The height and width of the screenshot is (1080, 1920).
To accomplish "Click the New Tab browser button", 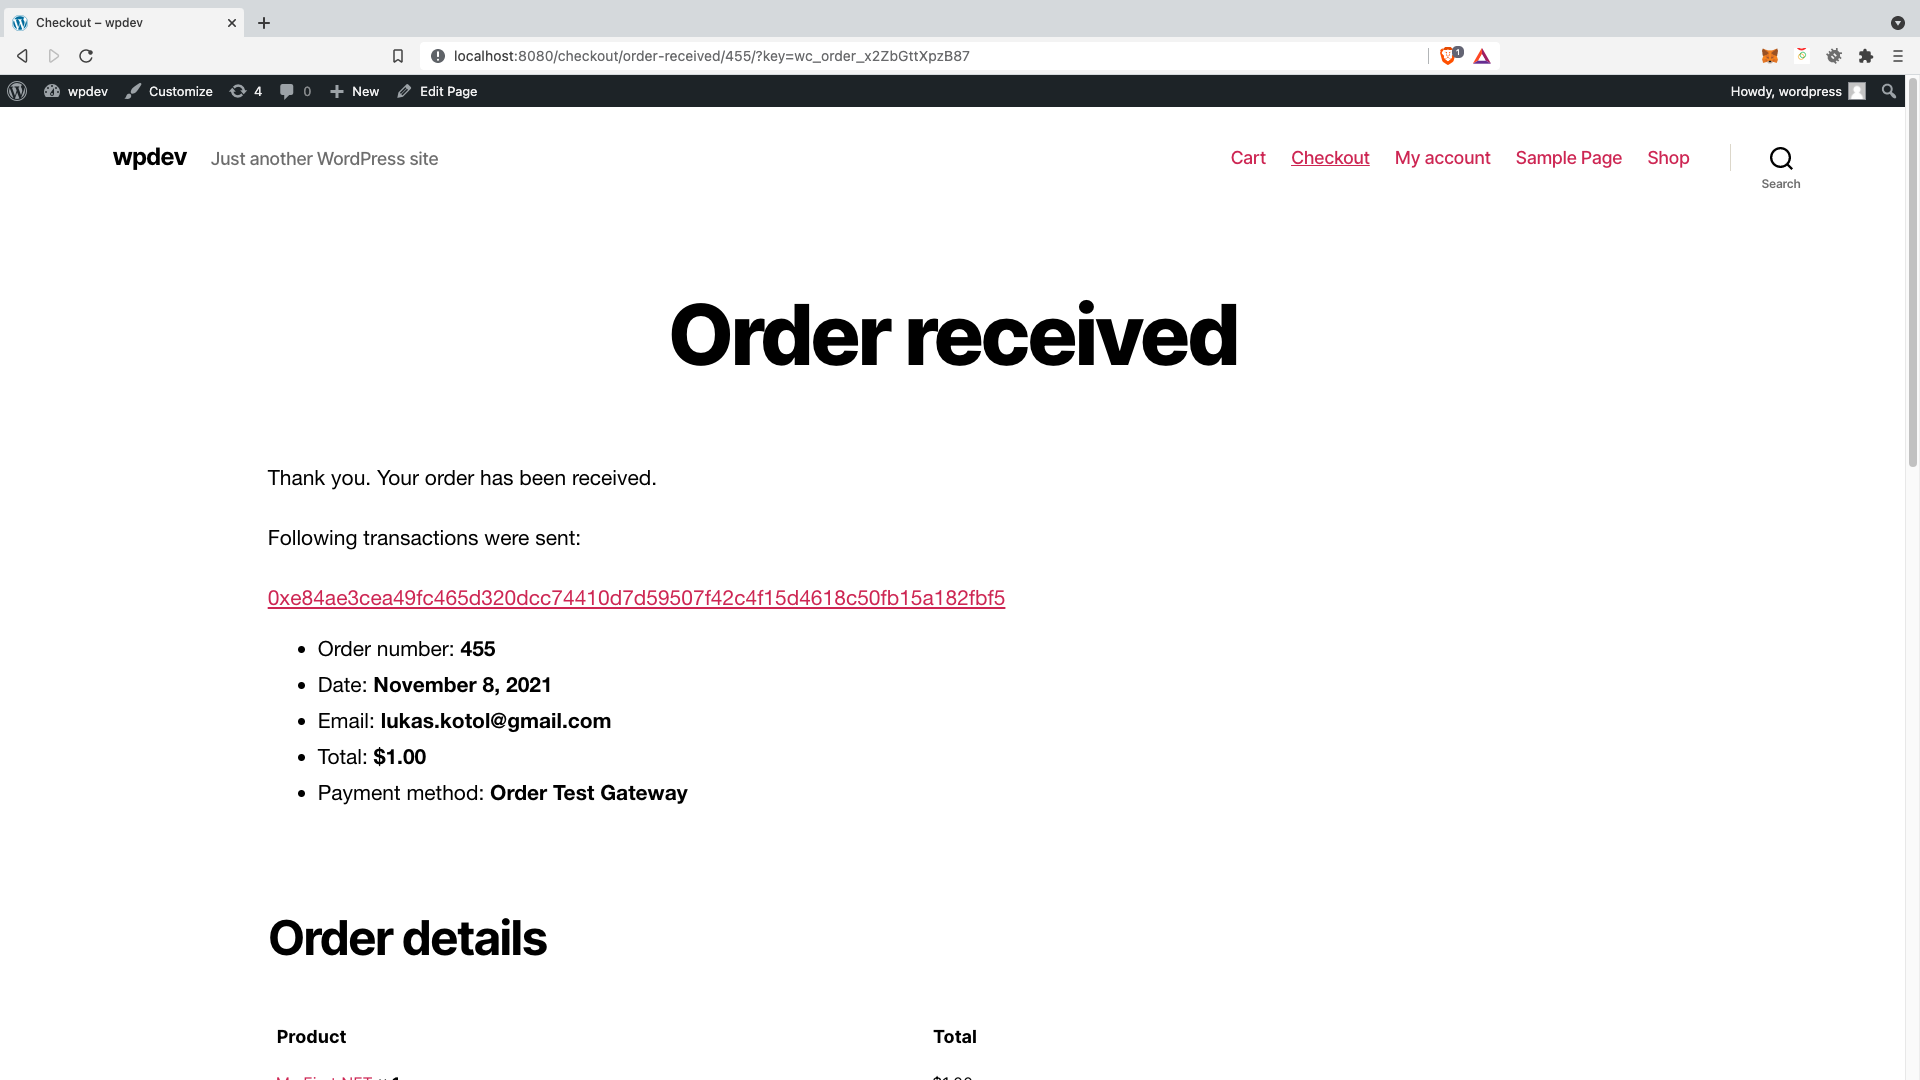I will coord(264,22).
